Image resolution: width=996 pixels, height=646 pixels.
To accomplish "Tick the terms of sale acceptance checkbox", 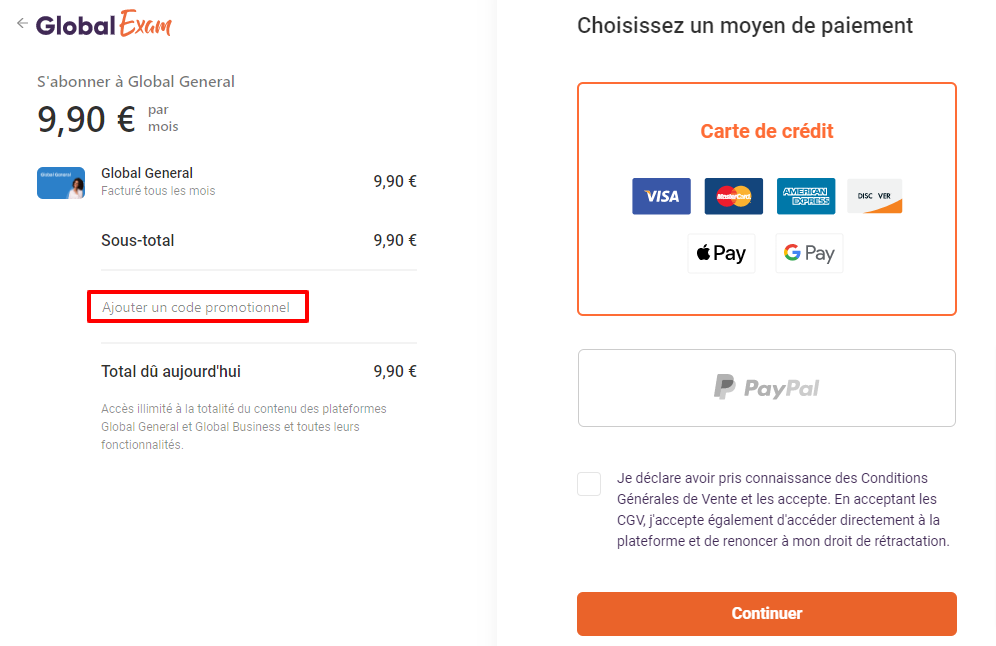I will [589, 484].
